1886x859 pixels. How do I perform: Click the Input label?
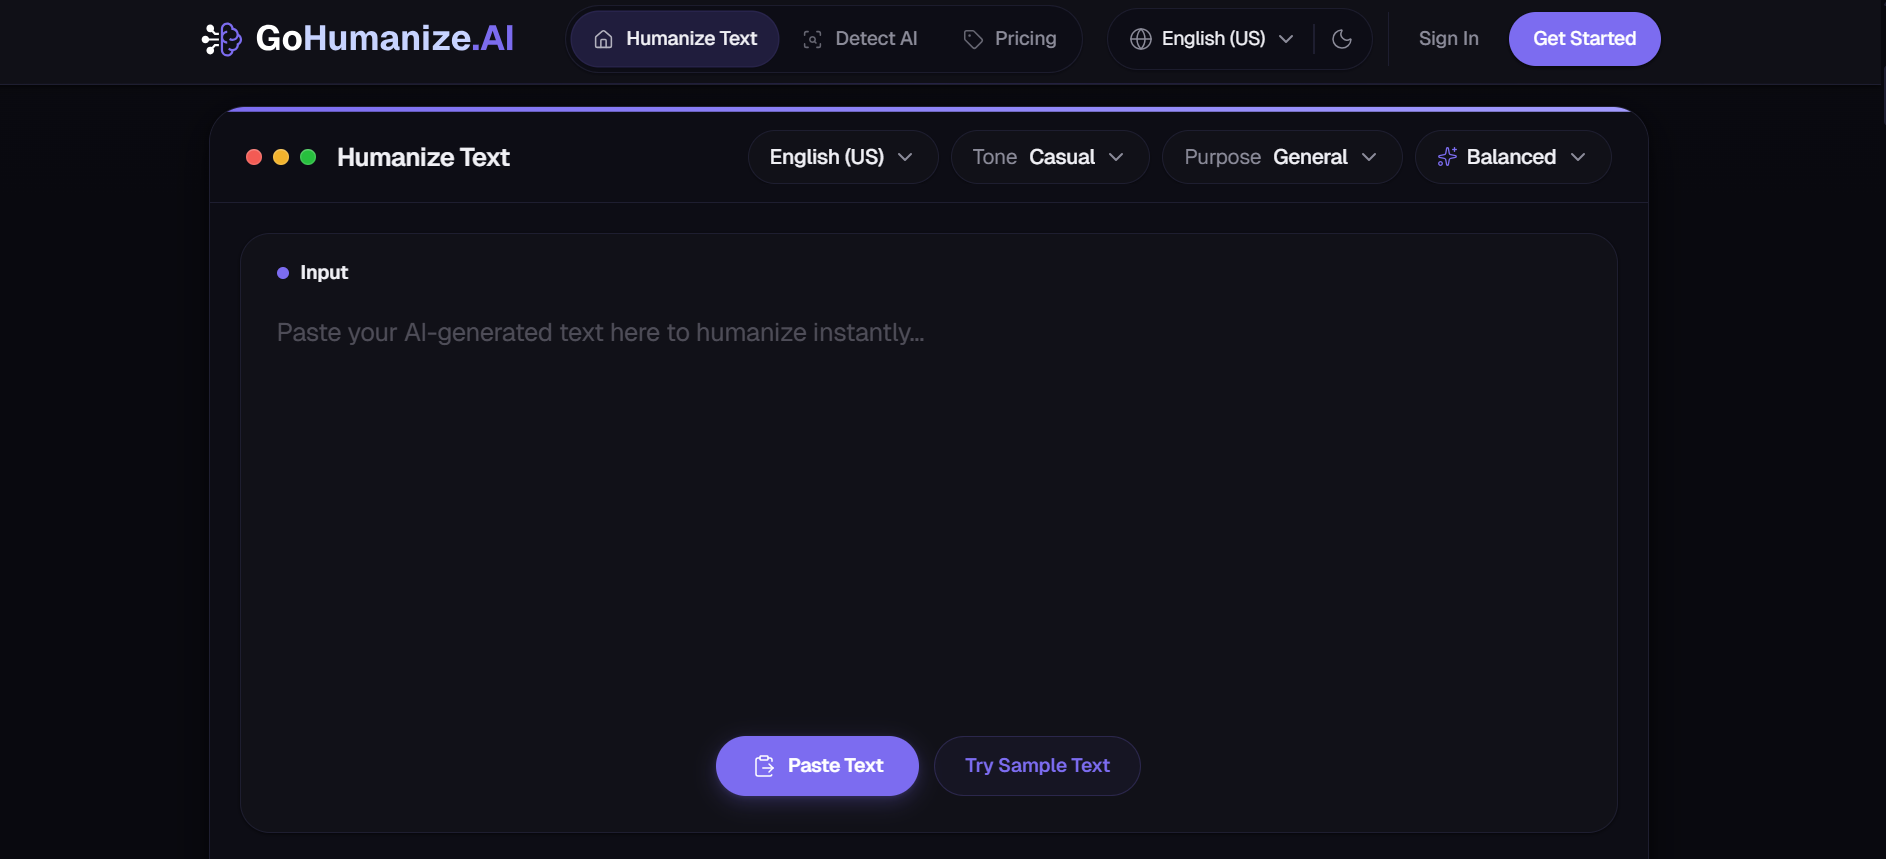(324, 273)
